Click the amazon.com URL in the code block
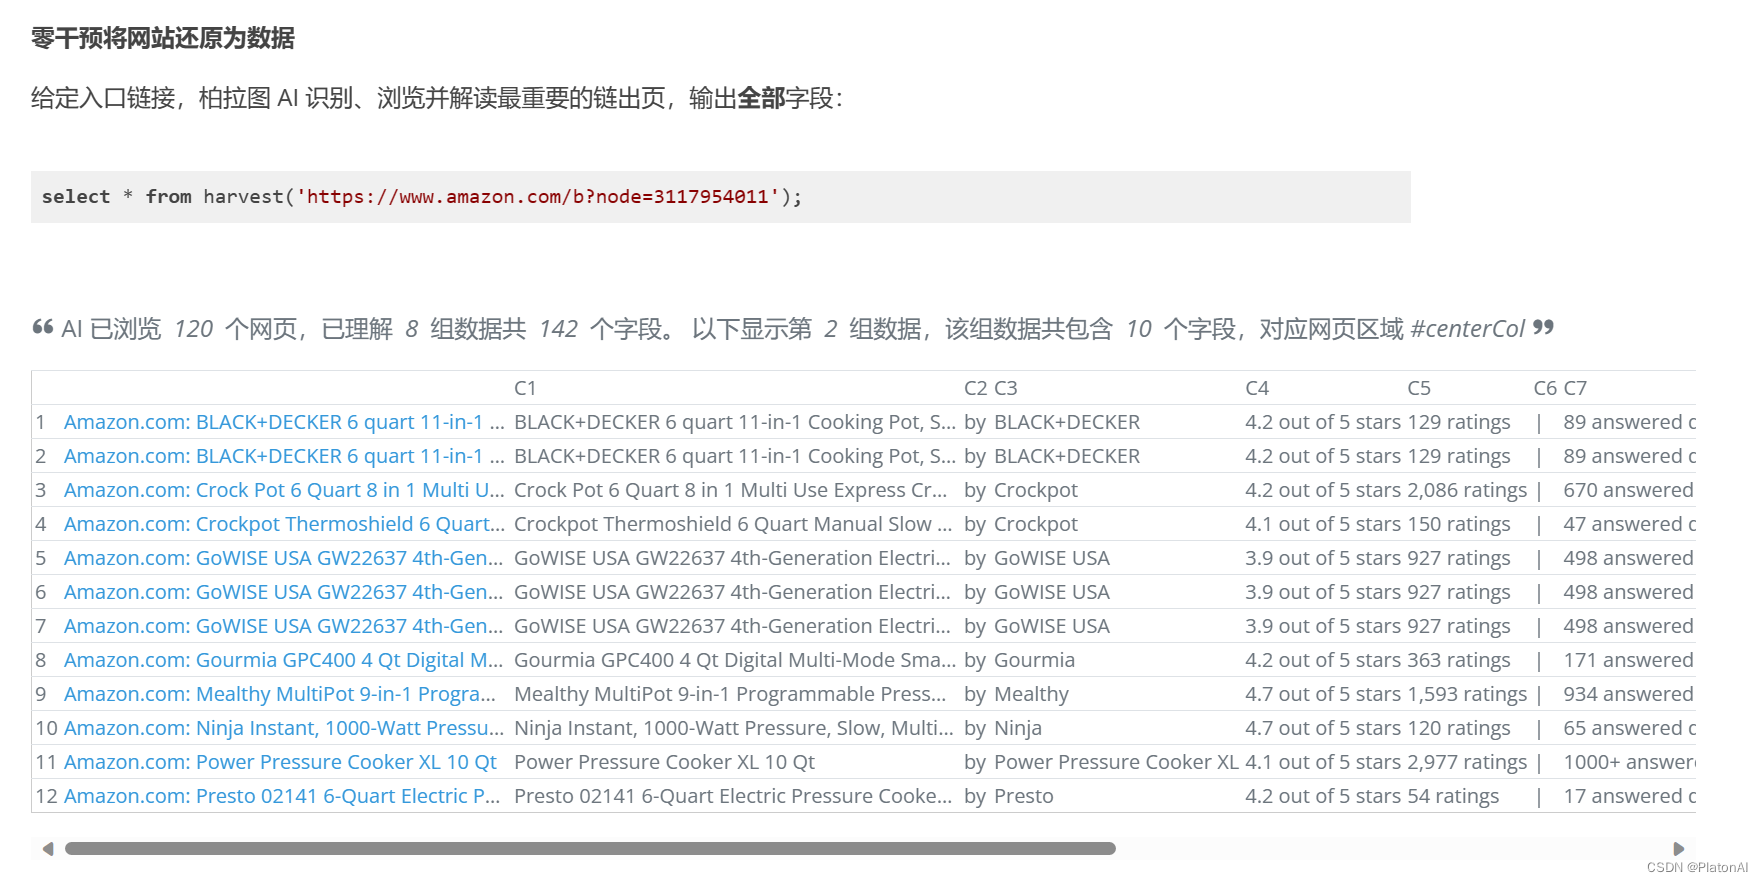 coord(538,197)
